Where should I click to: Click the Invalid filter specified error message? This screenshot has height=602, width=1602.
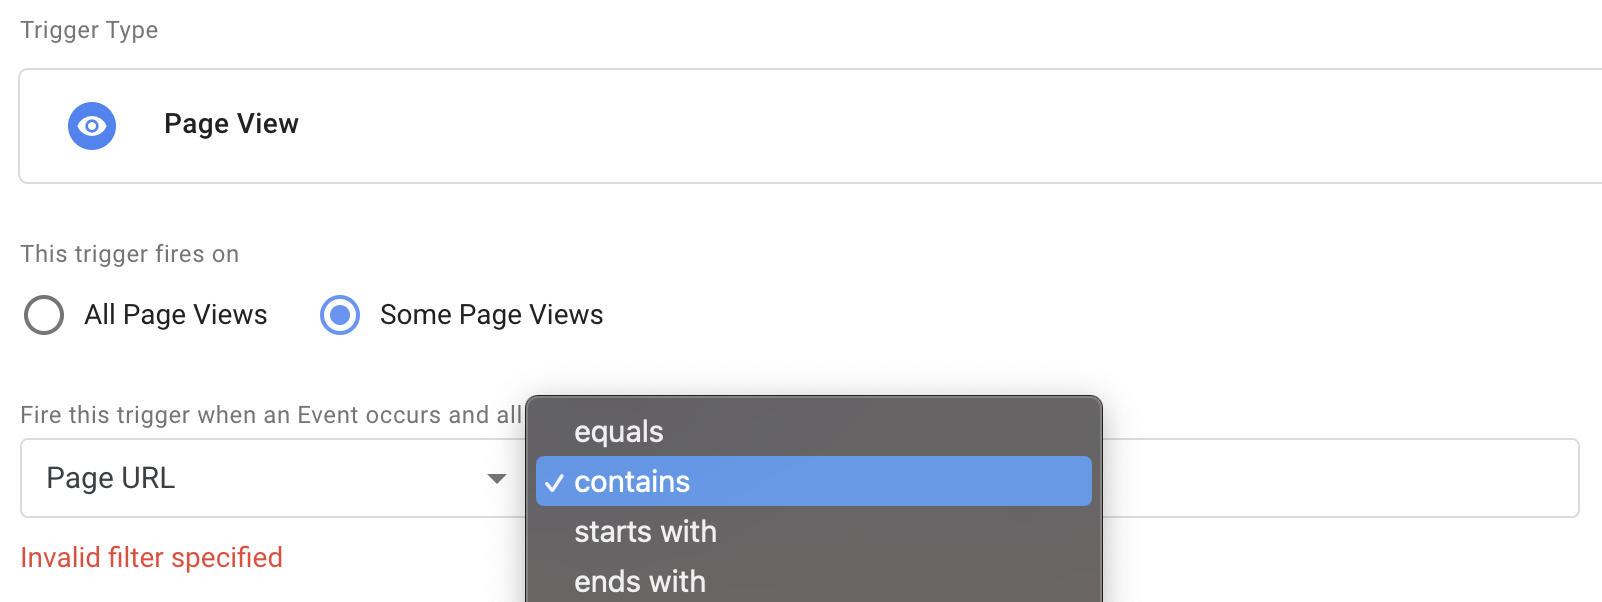coord(152,557)
